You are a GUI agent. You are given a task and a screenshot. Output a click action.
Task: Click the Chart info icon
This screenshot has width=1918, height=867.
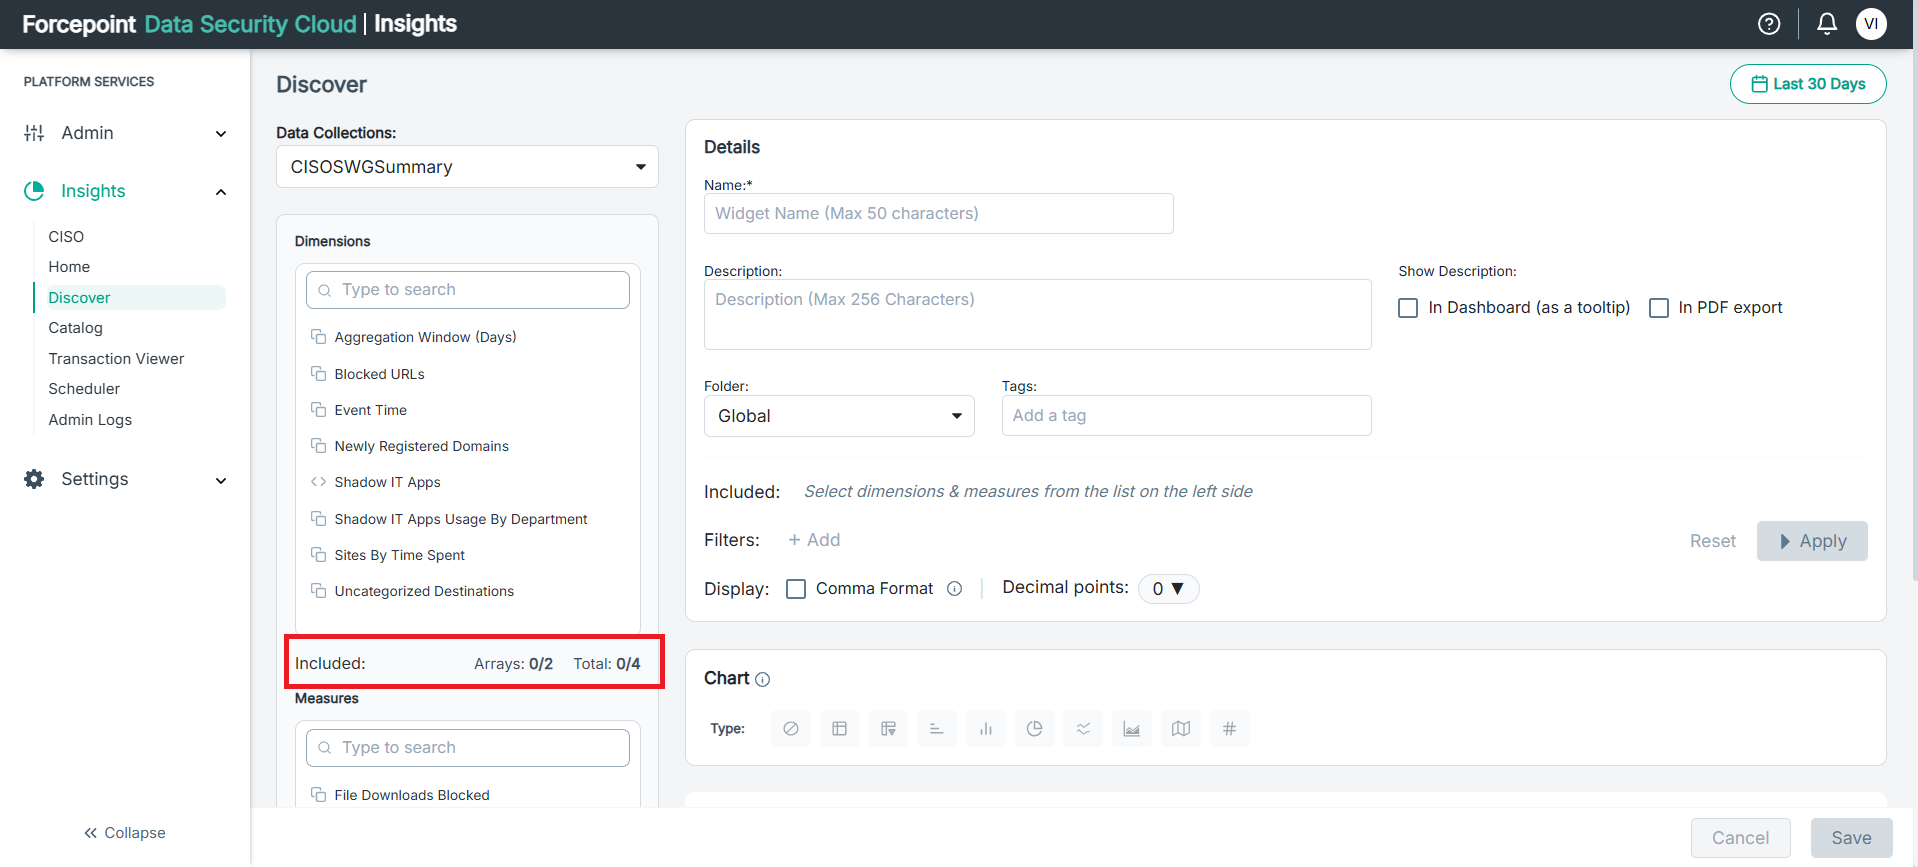coord(763,680)
